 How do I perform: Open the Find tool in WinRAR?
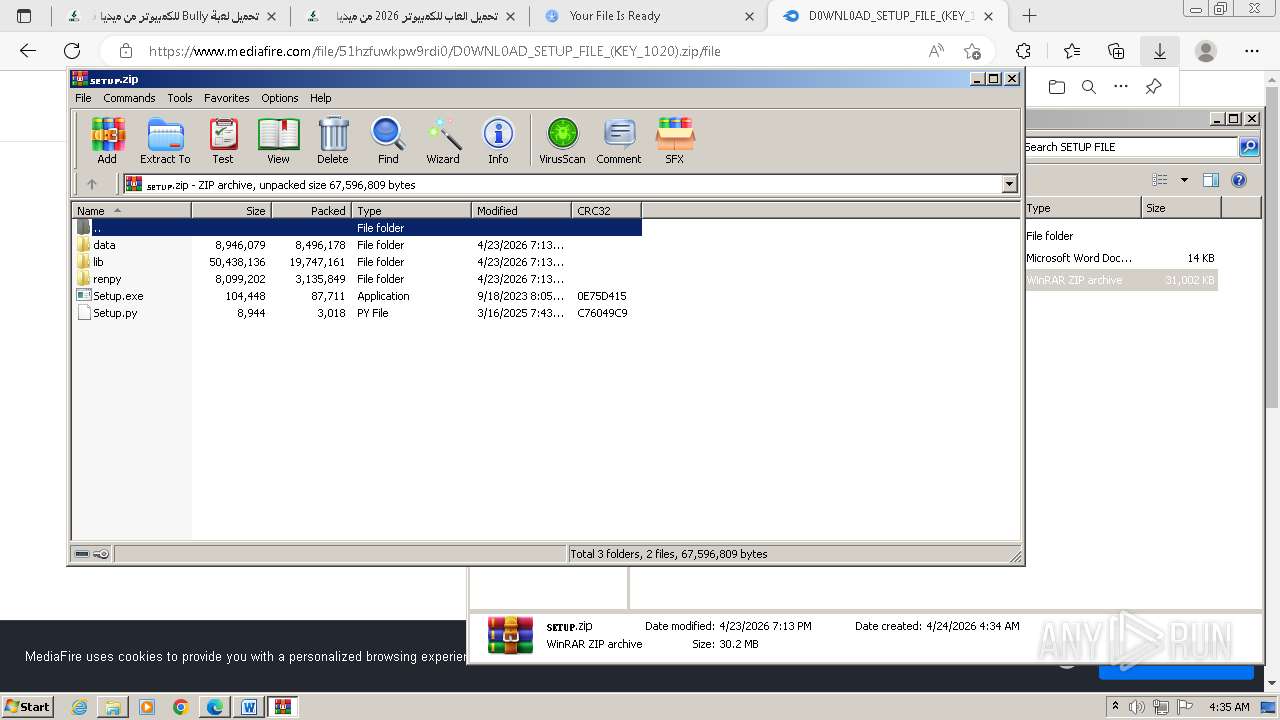[388, 140]
